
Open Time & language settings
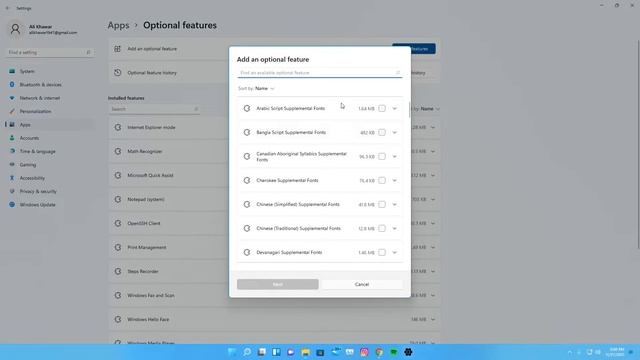(x=49, y=151)
